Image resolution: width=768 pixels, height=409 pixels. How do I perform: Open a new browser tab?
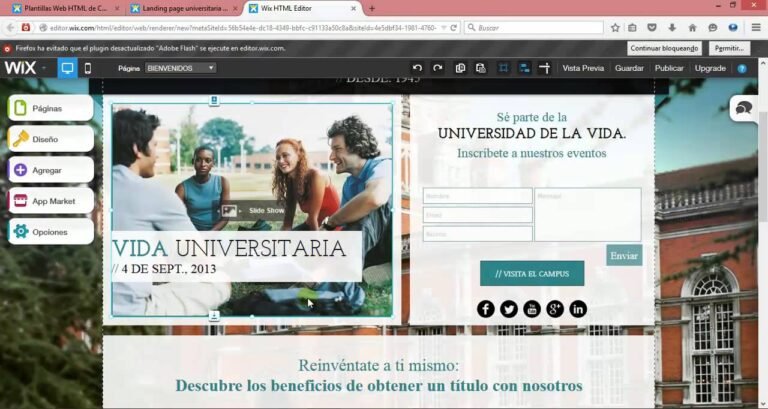[372, 8]
